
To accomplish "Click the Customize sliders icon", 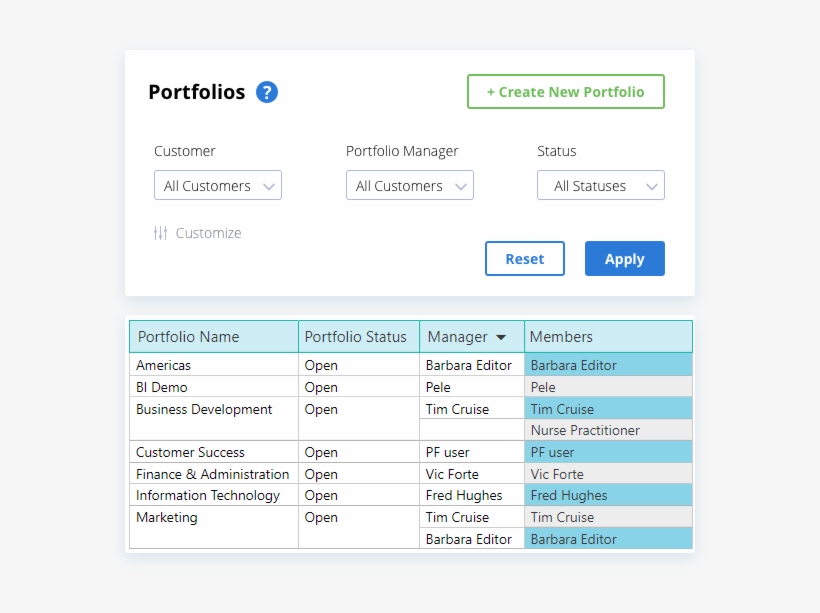I will (x=160, y=233).
